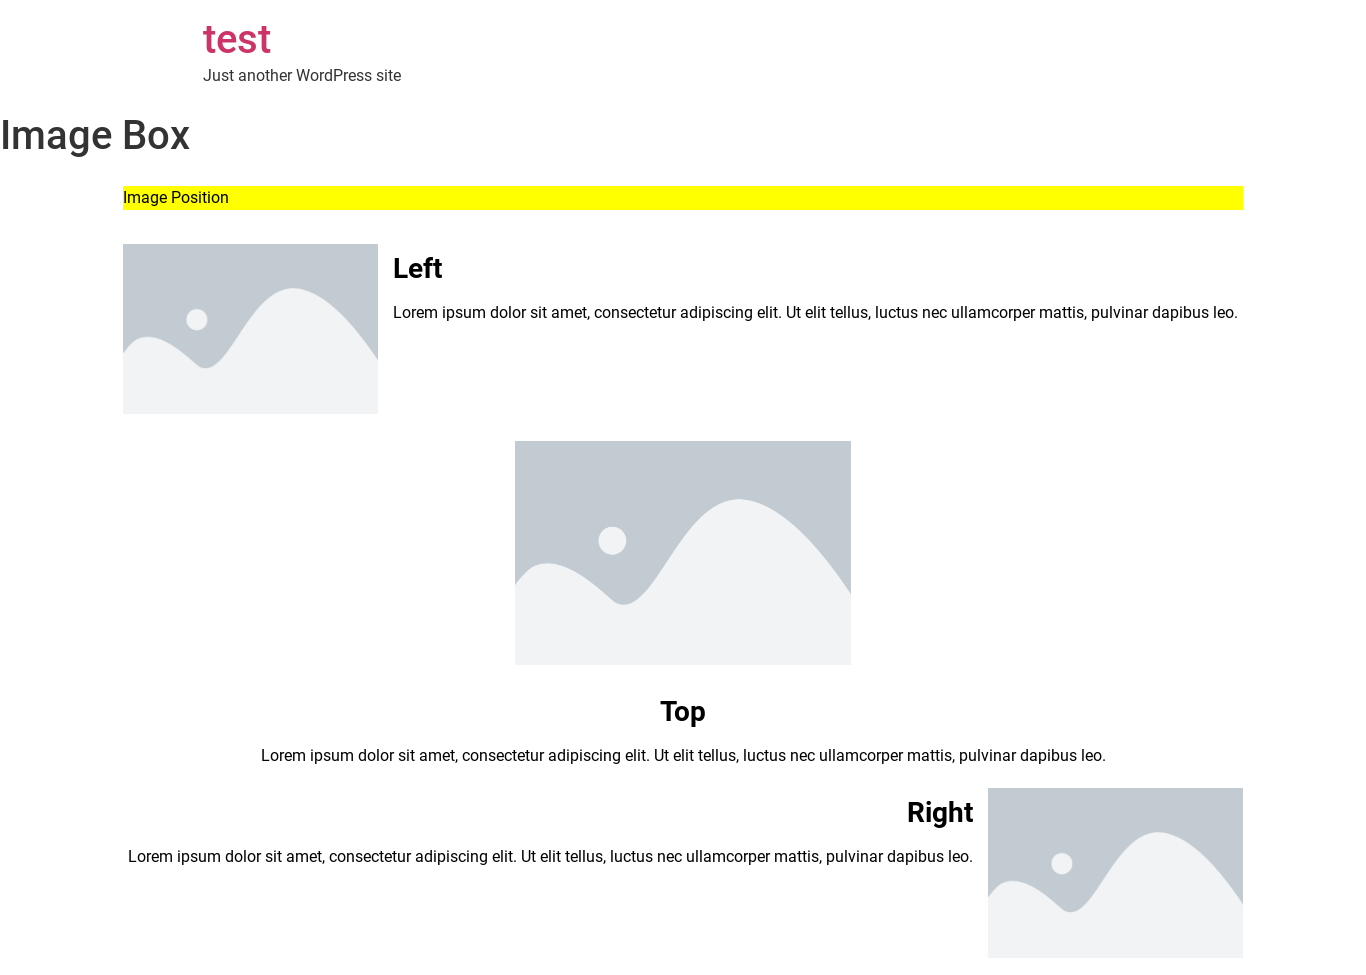Viewport: 1366px width, 975px height.
Task: Click the sun circle in the Left placeholder image
Action: tap(197, 320)
